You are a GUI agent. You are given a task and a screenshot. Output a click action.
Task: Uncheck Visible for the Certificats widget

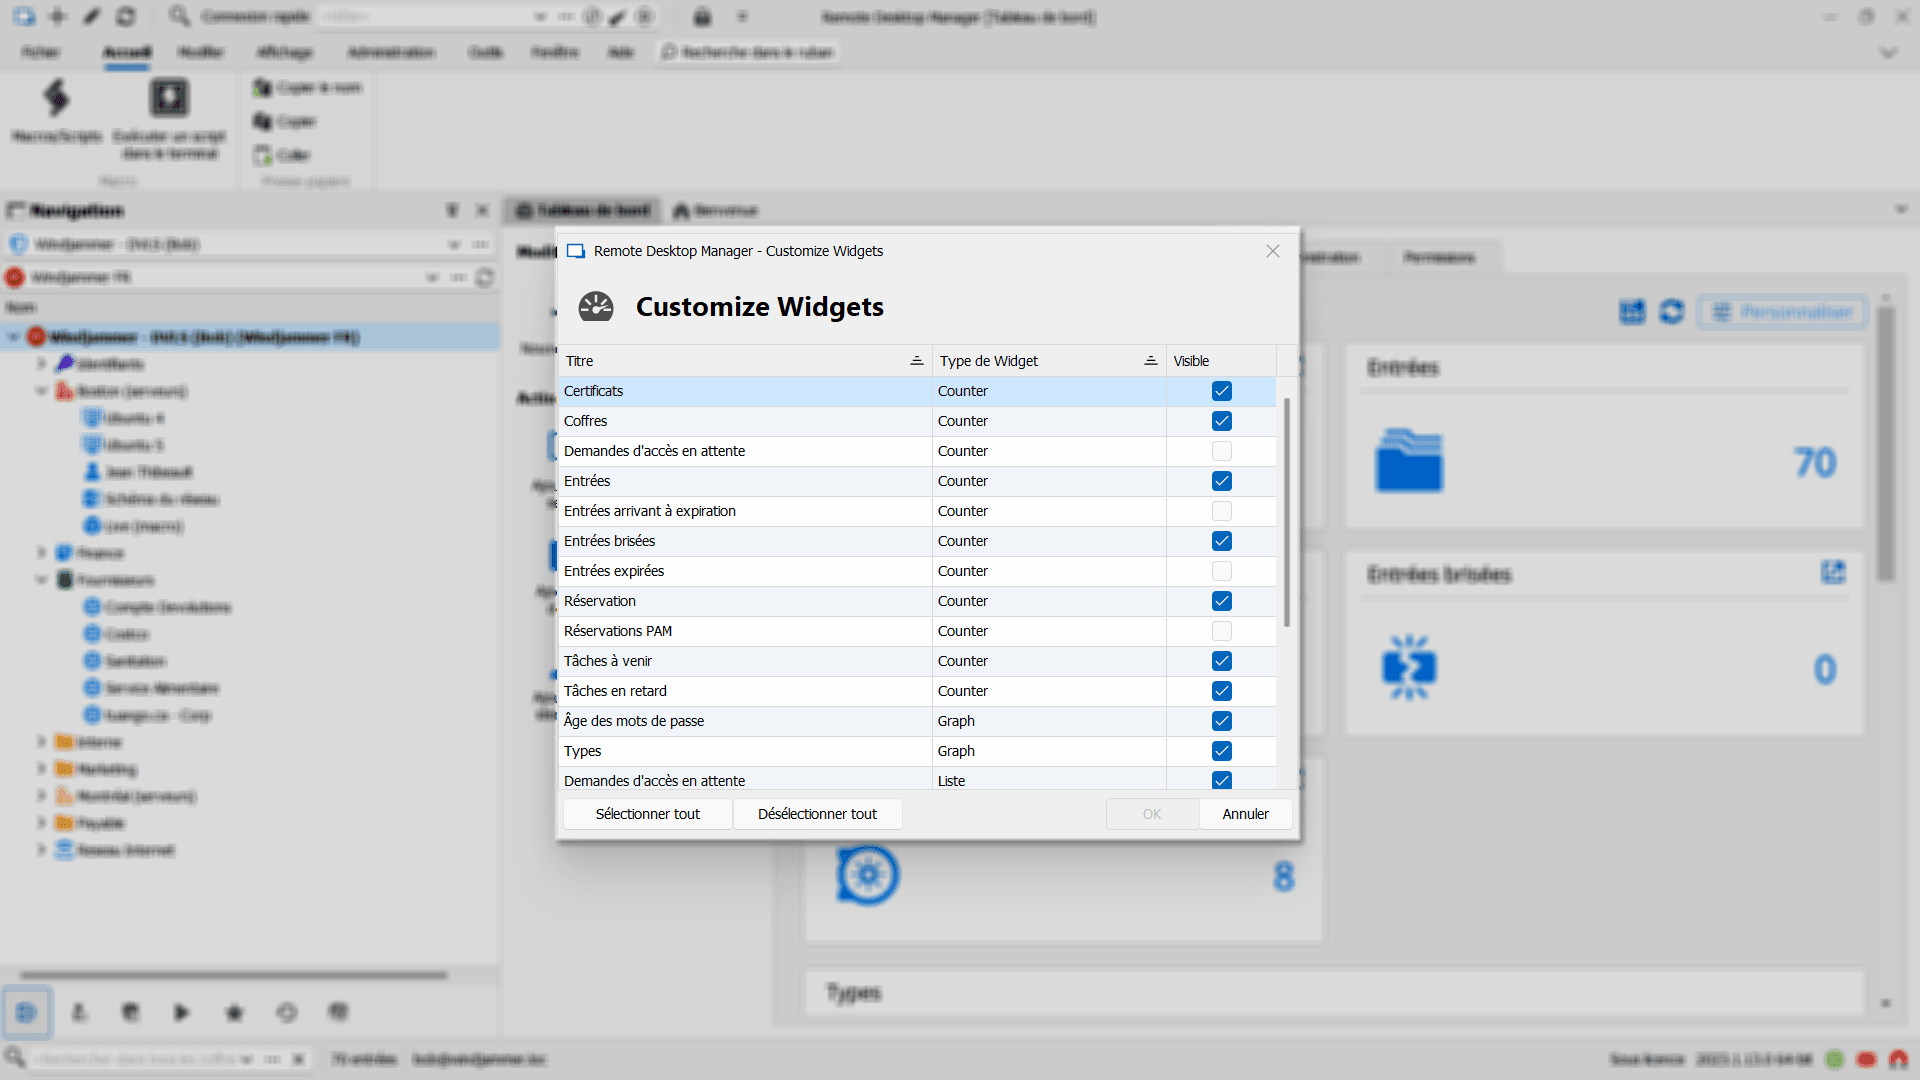1221,391
